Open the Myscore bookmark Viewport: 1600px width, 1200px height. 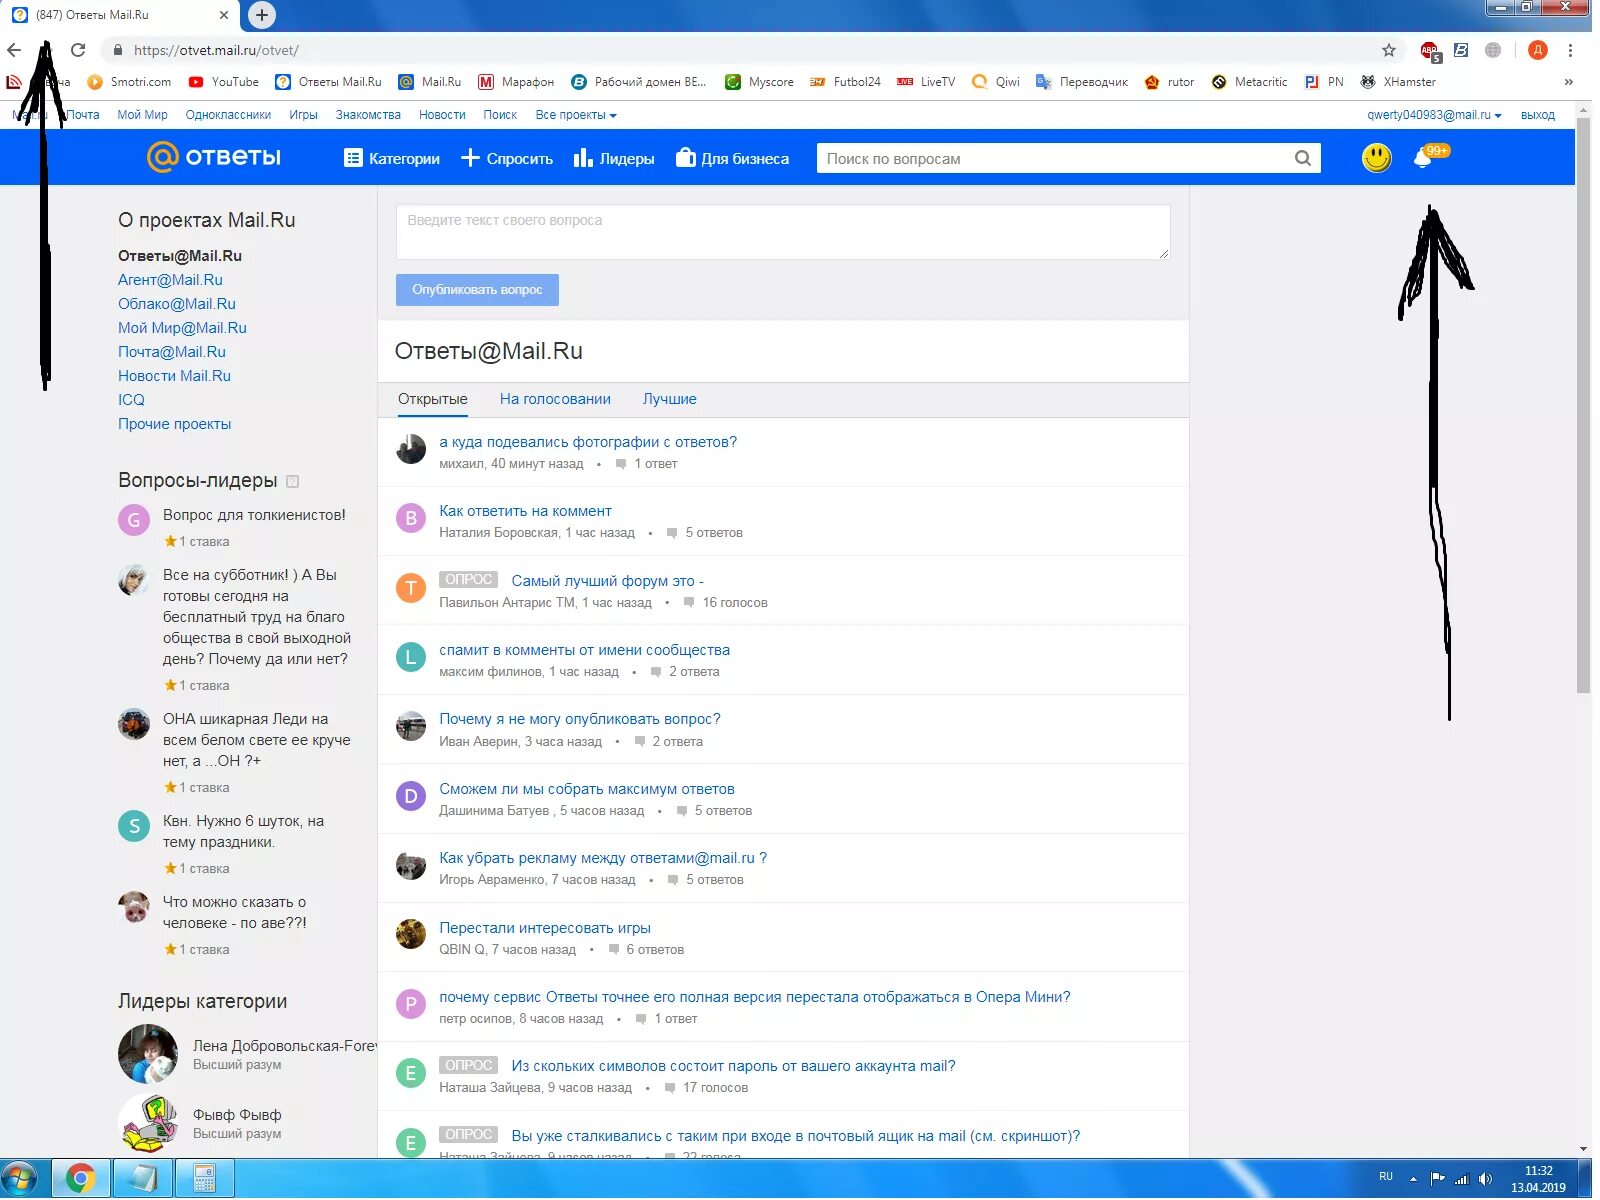[759, 82]
